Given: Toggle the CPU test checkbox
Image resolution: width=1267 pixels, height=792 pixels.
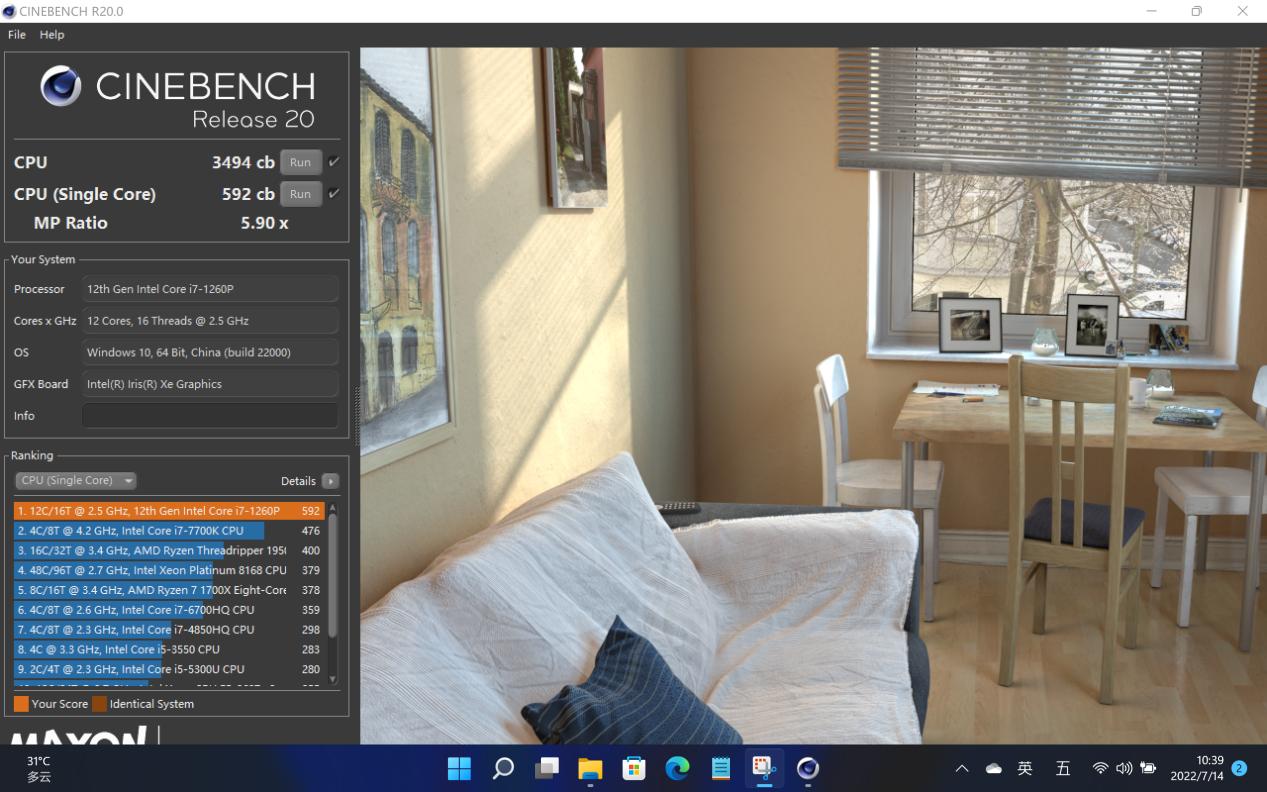Looking at the screenshot, I should coord(334,162).
